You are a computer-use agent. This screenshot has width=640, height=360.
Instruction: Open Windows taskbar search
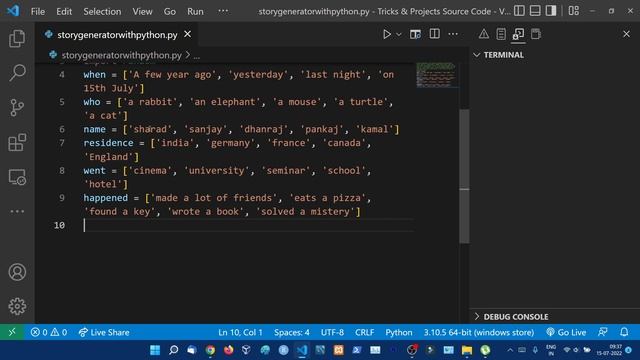(x=173, y=350)
